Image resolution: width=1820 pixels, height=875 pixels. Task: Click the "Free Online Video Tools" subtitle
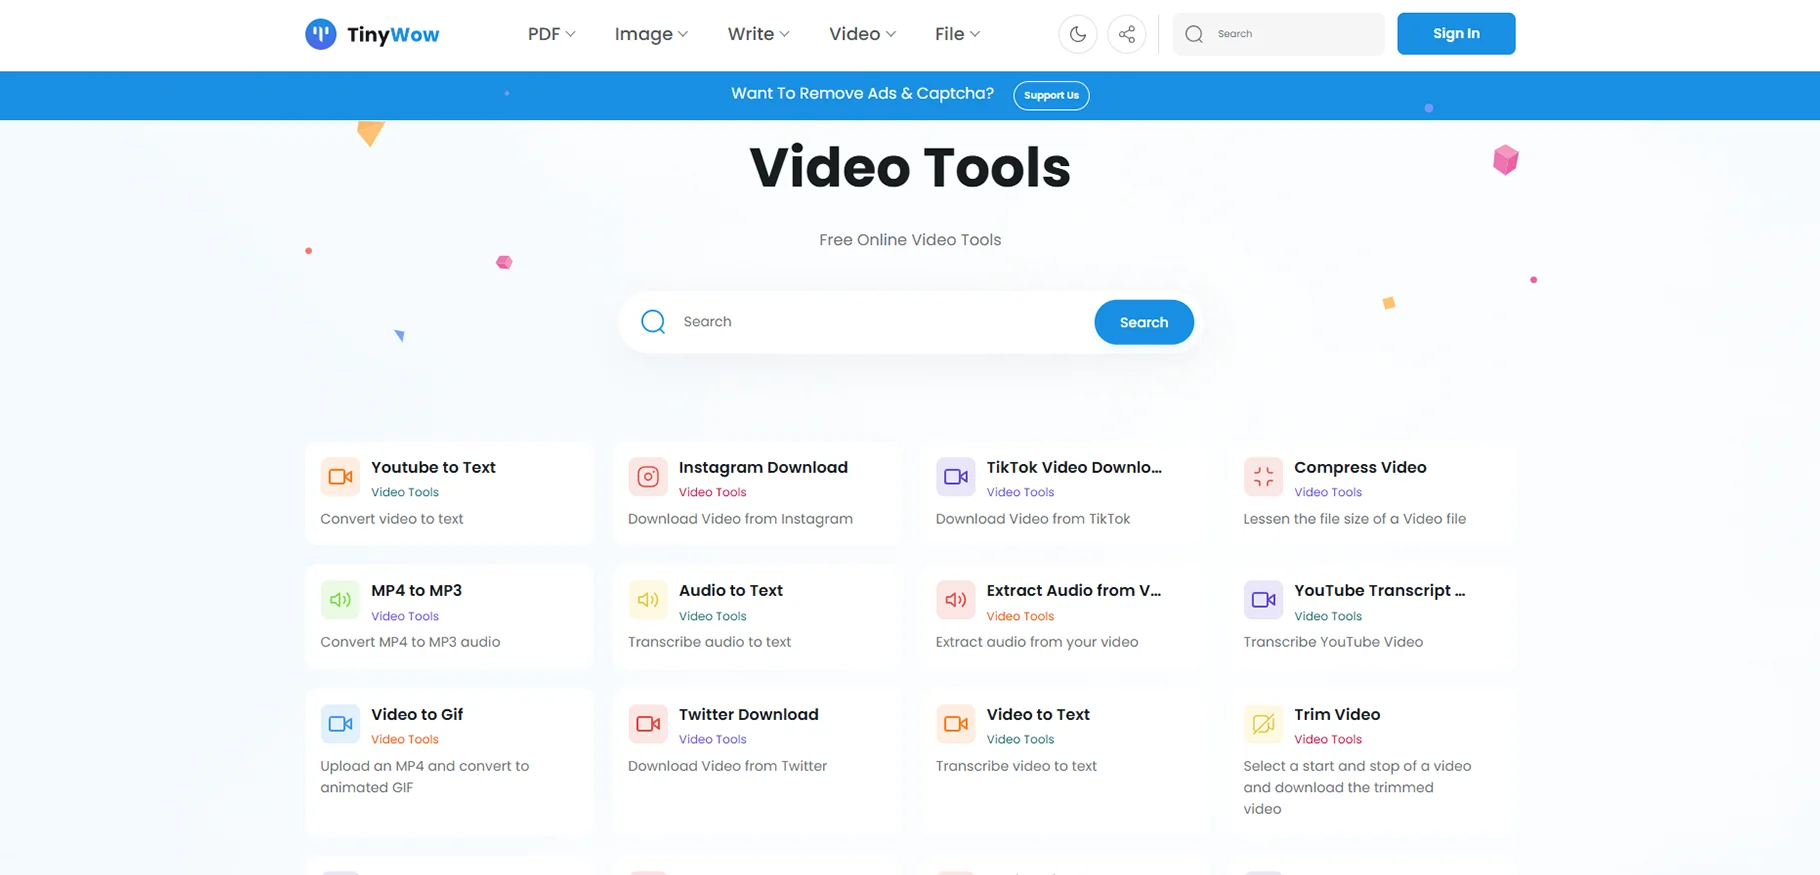tap(910, 240)
